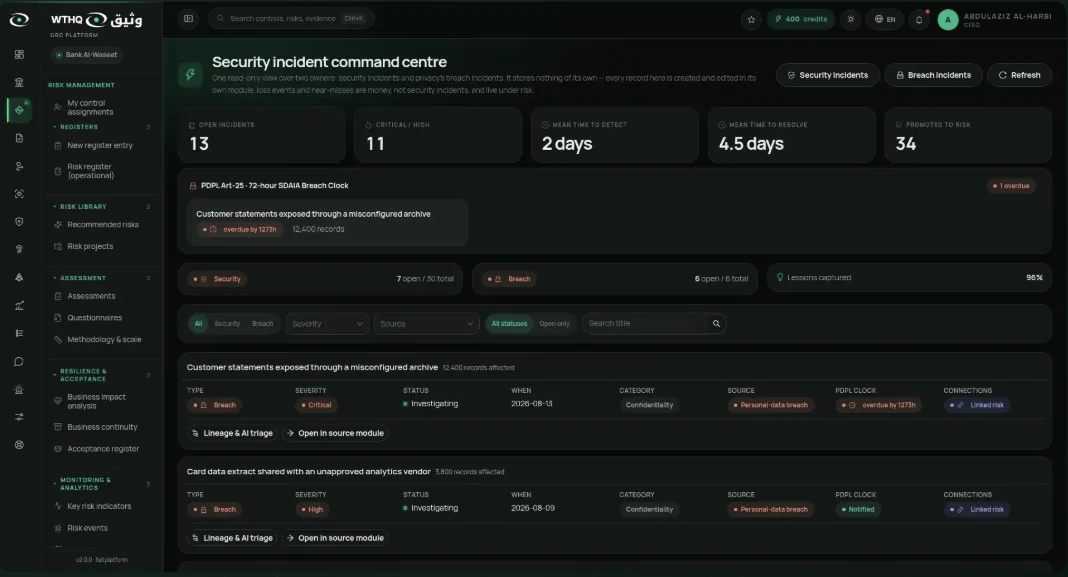Open in source module for Customer statements incident

click(335, 433)
